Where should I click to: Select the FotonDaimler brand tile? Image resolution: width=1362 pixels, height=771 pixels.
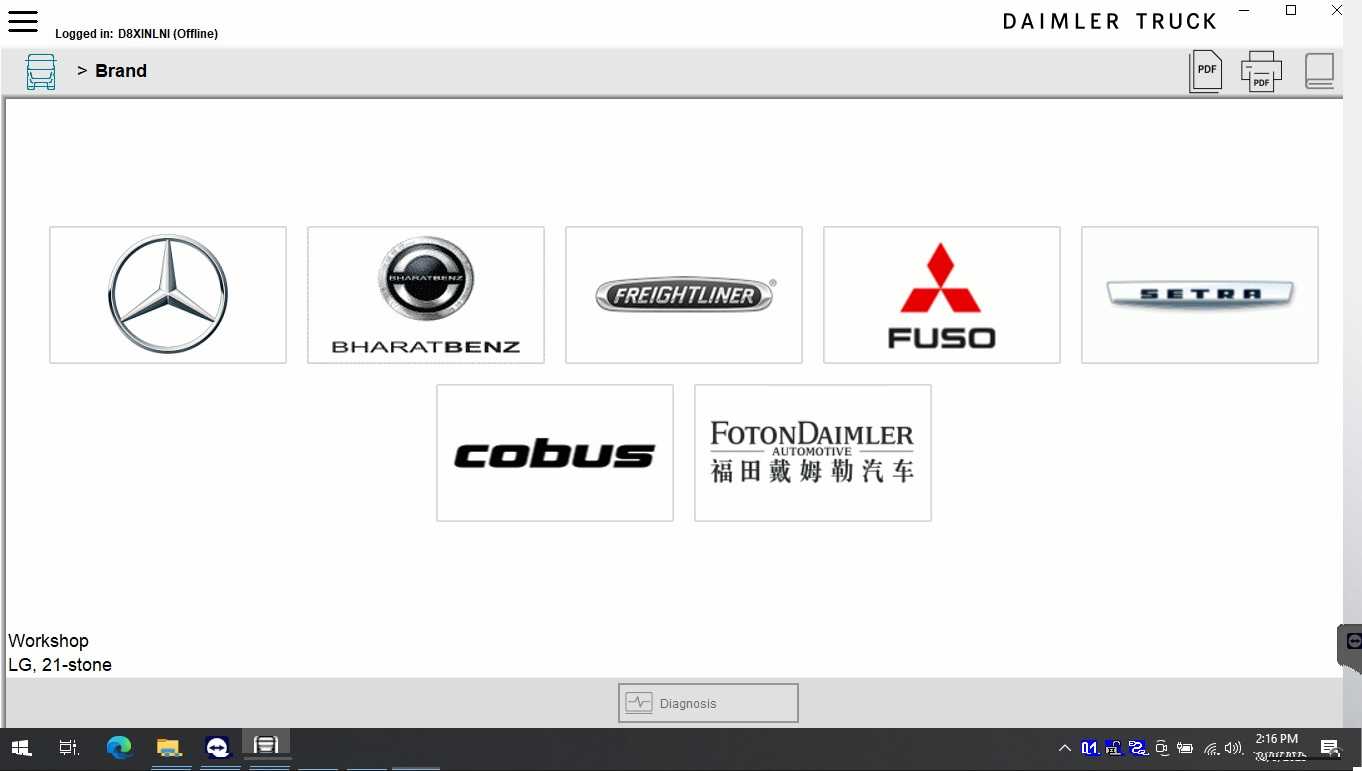coord(812,452)
